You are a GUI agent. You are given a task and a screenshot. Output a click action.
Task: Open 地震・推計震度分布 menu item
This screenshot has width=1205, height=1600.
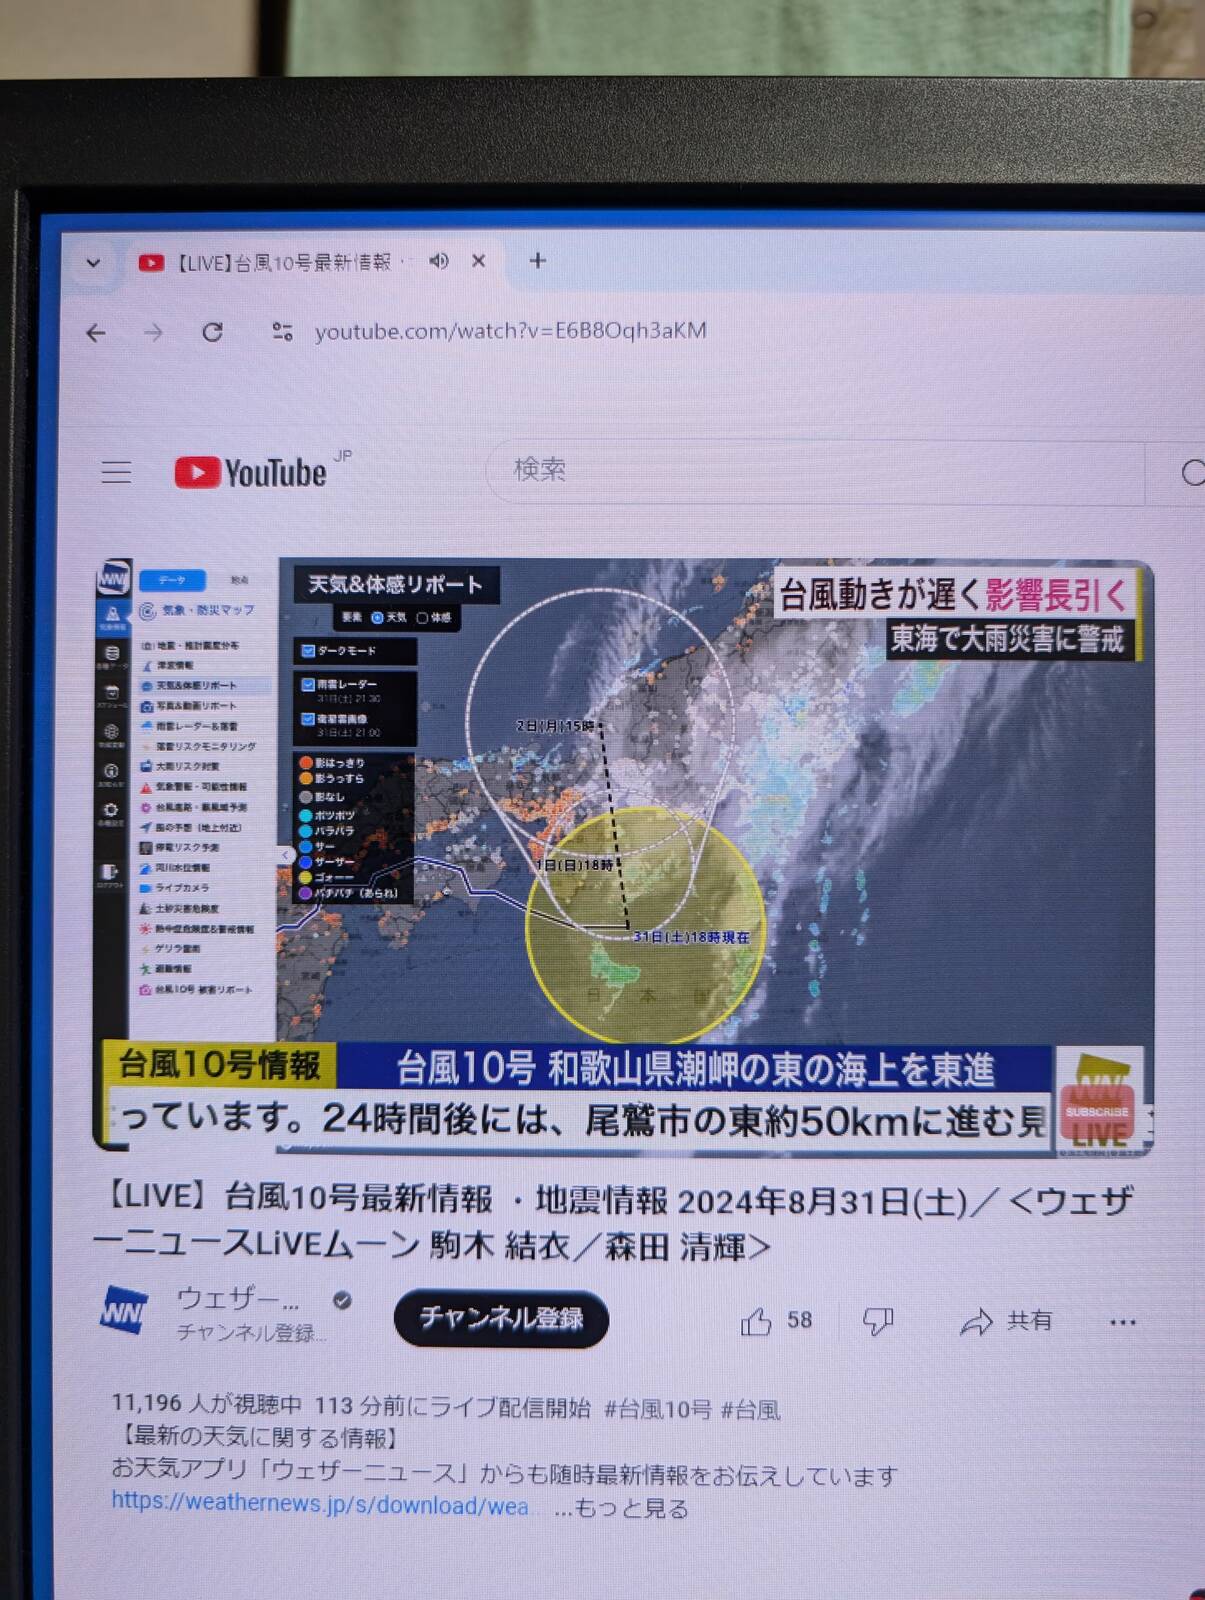(190, 646)
